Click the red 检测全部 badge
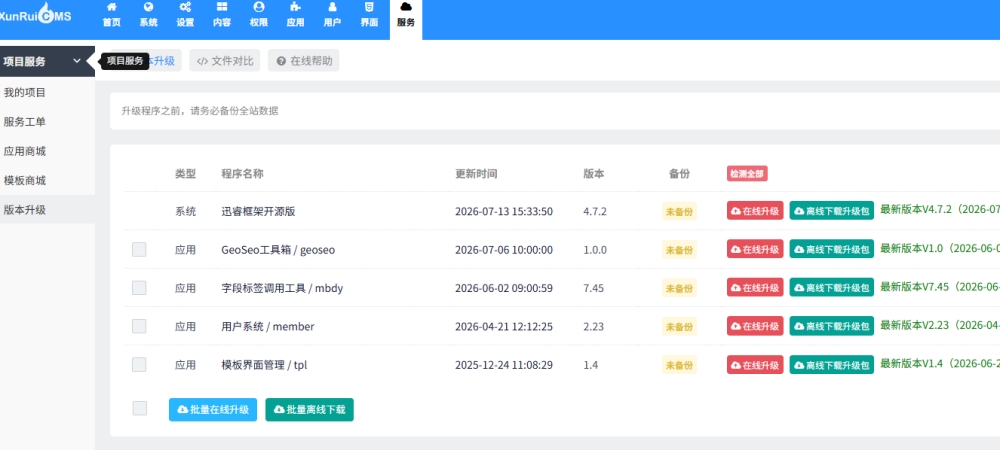1000x450 pixels. point(747,173)
